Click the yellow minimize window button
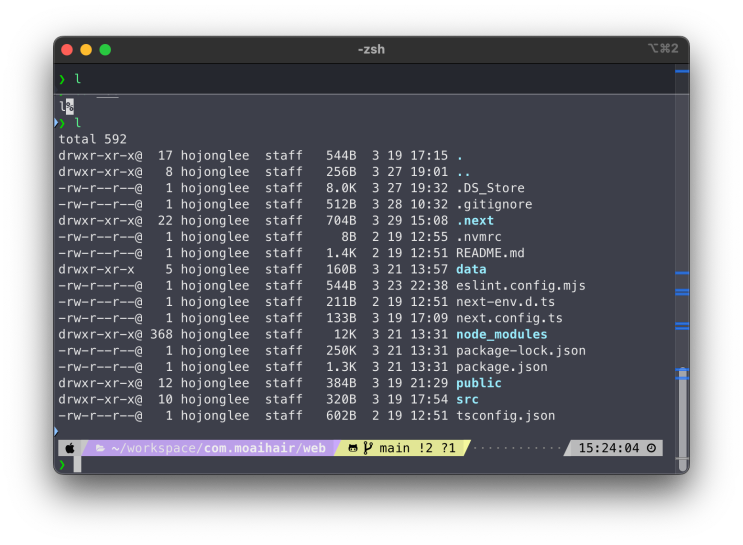Screen dimensions: 743x545 (x=86, y=50)
